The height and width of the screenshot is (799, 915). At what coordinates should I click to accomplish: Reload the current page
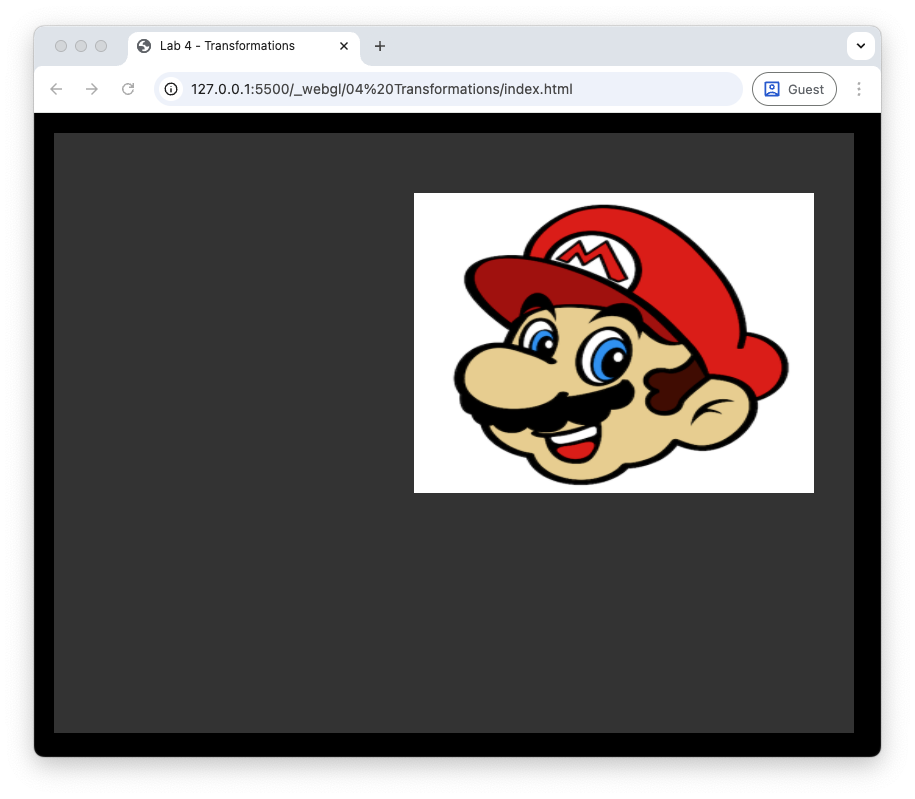tap(128, 89)
